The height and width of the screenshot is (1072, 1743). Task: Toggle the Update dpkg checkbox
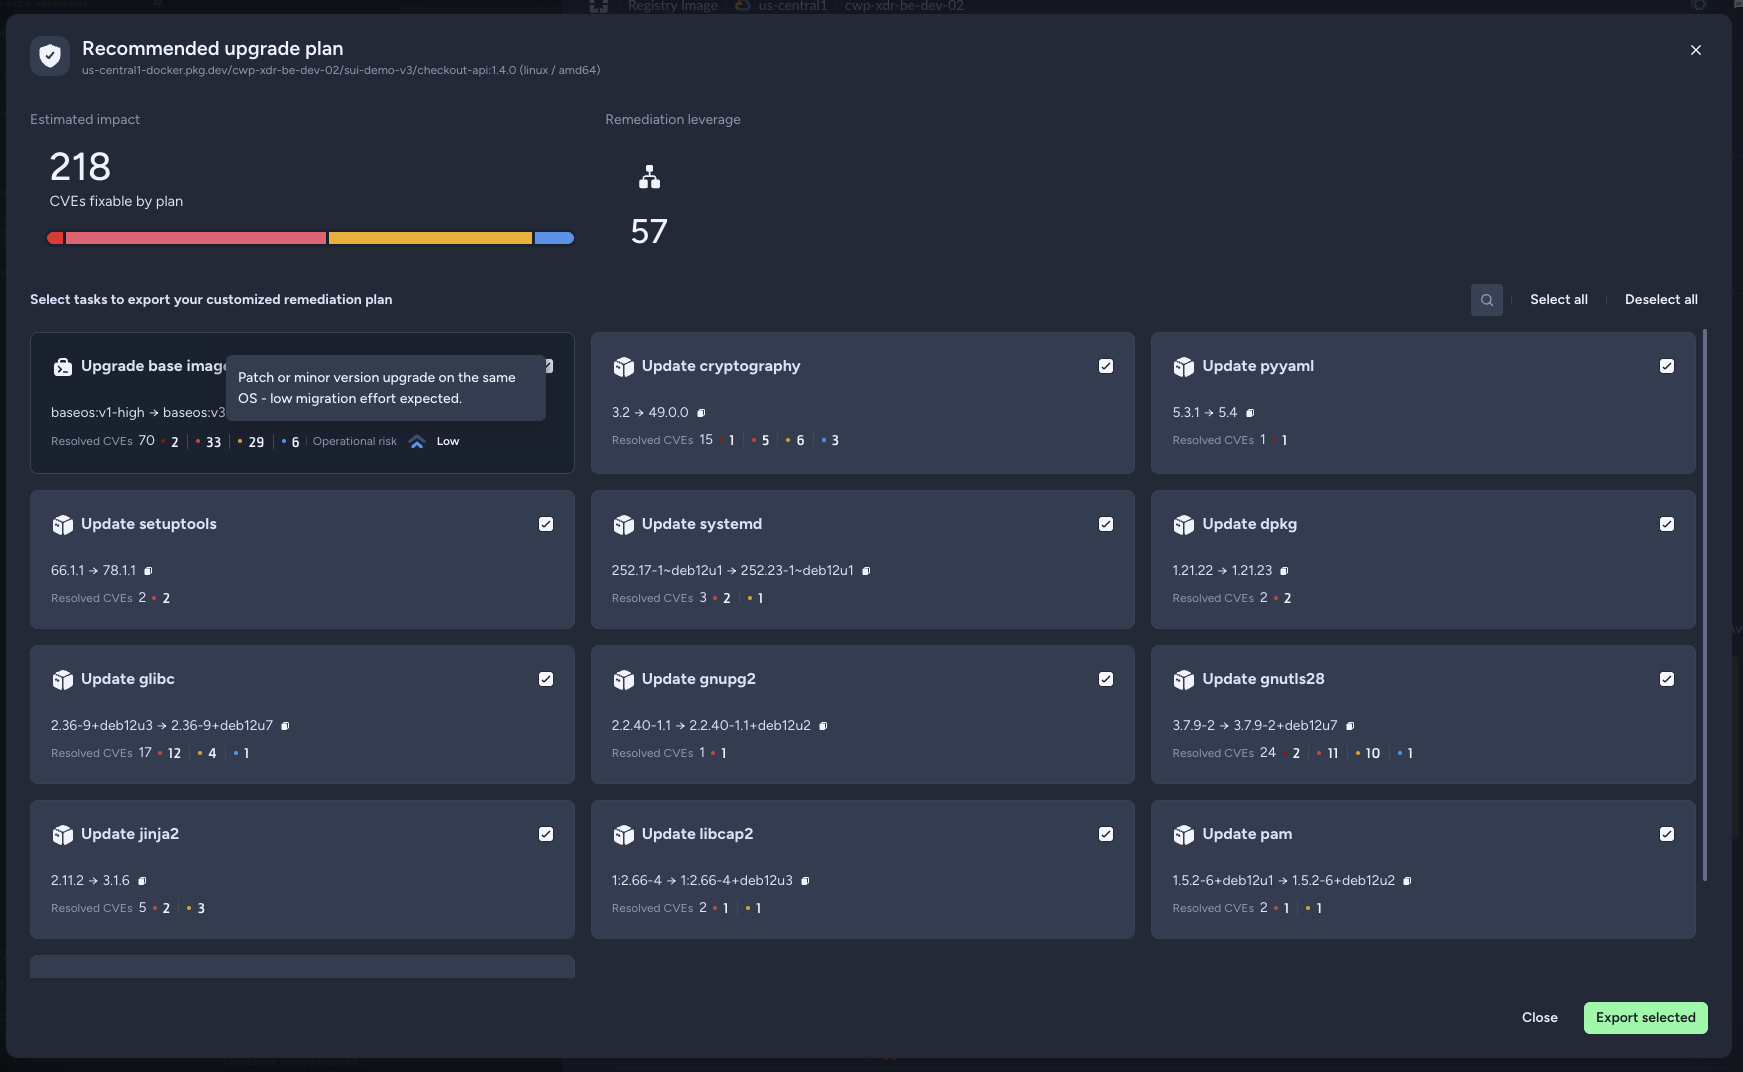[1667, 524]
